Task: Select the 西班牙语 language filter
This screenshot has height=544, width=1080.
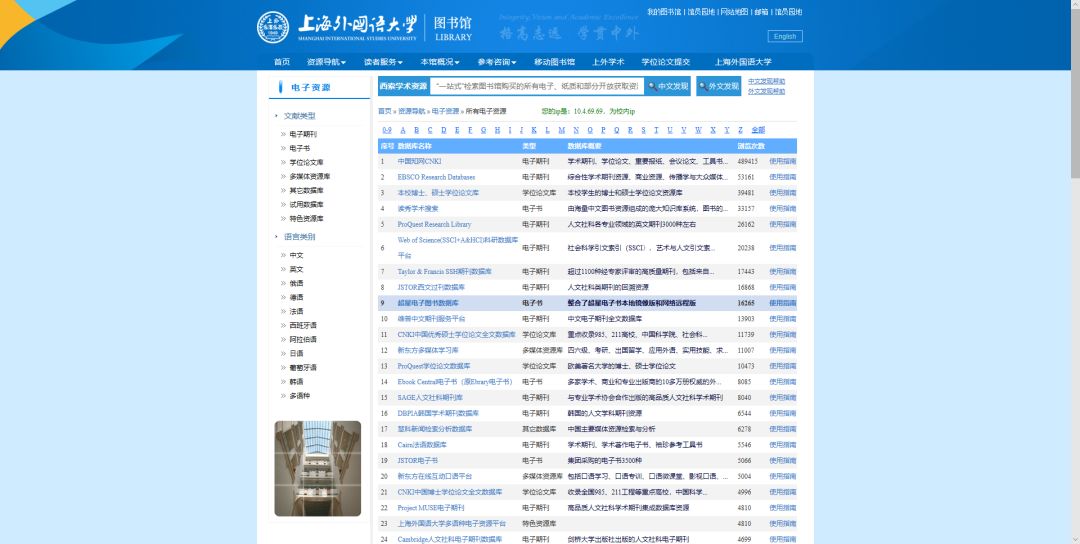Action: pyautogui.click(x=303, y=325)
